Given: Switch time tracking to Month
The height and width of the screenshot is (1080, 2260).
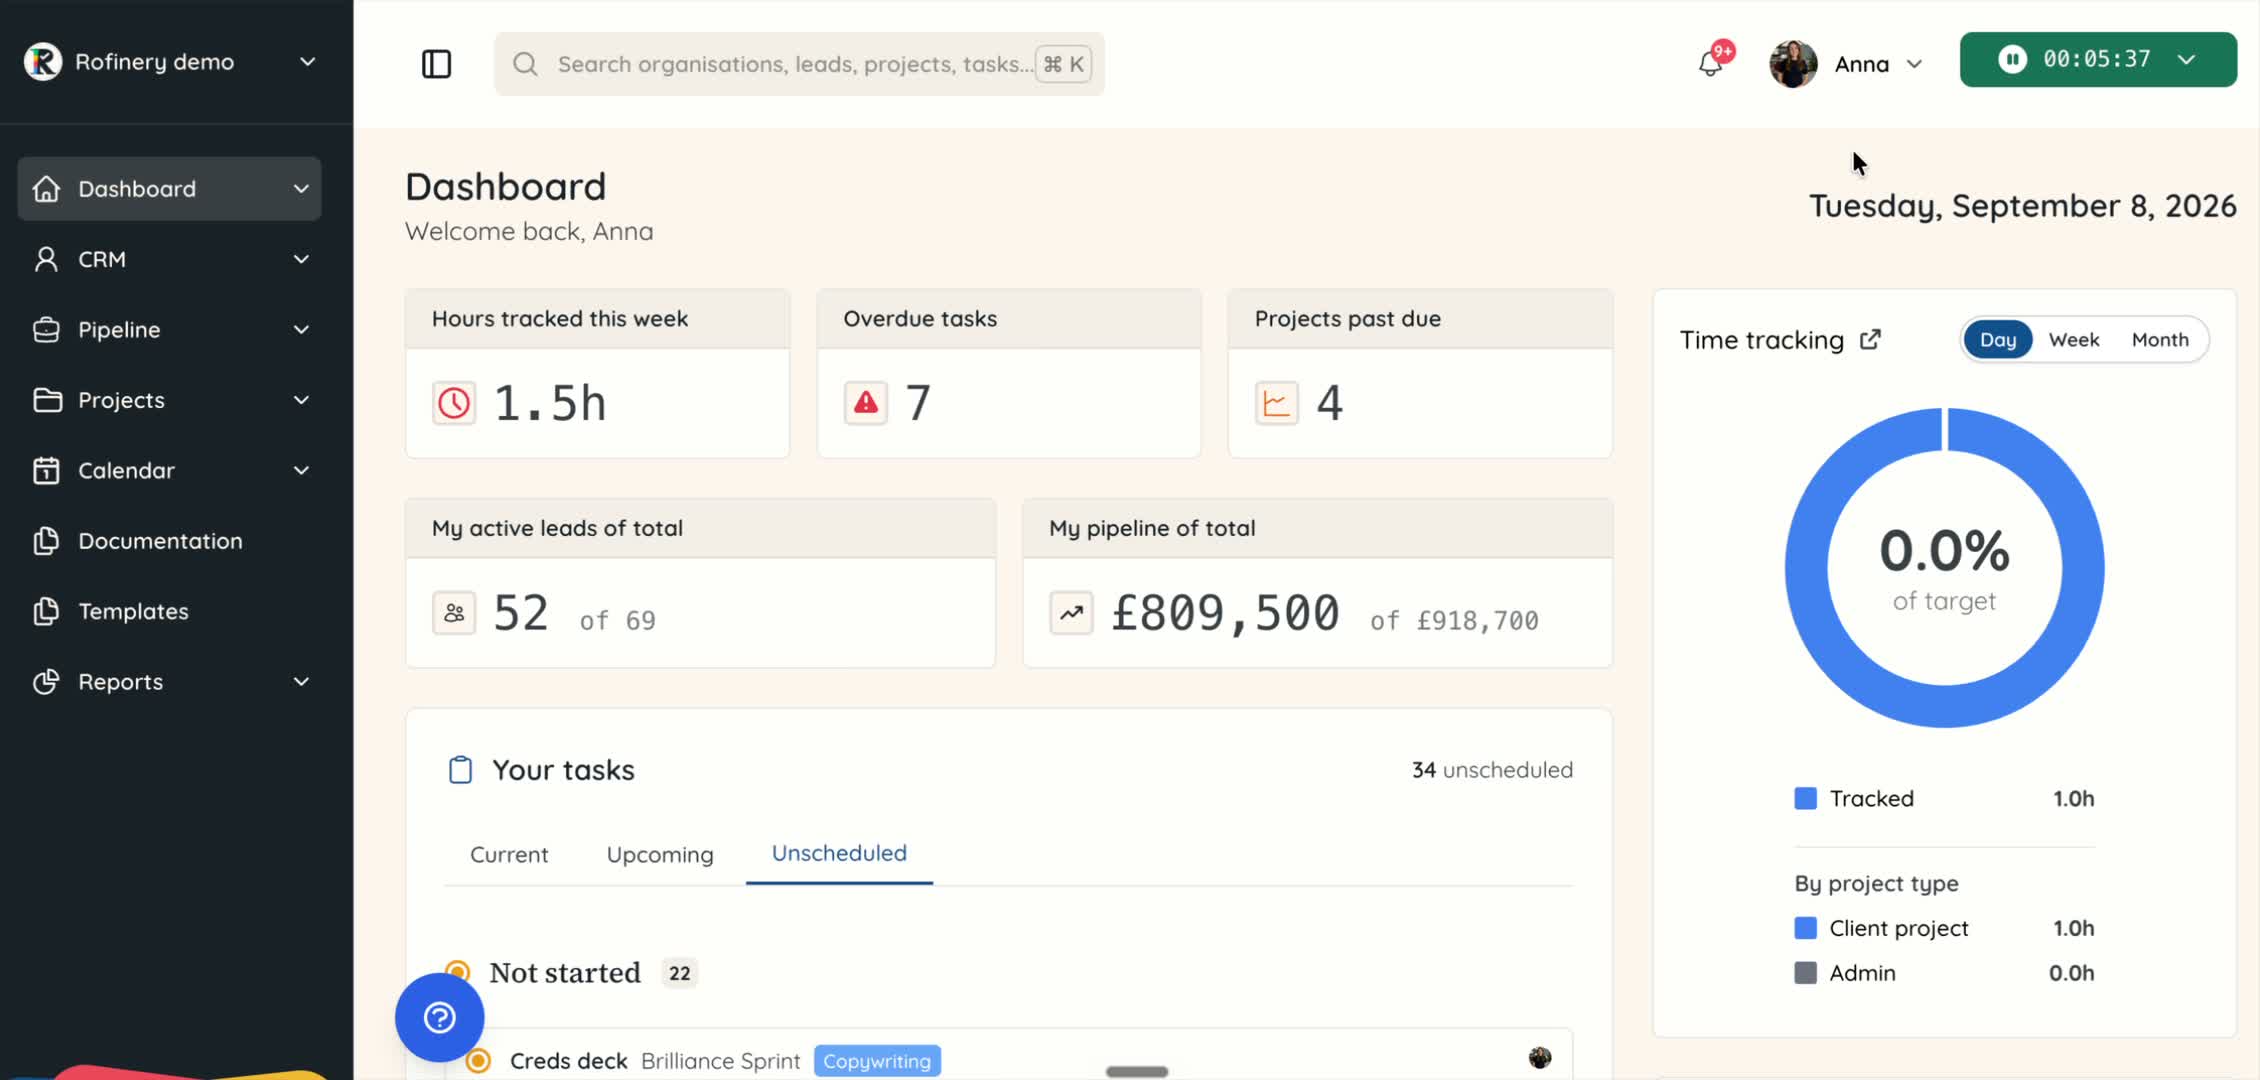Looking at the screenshot, I should [2160, 340].
